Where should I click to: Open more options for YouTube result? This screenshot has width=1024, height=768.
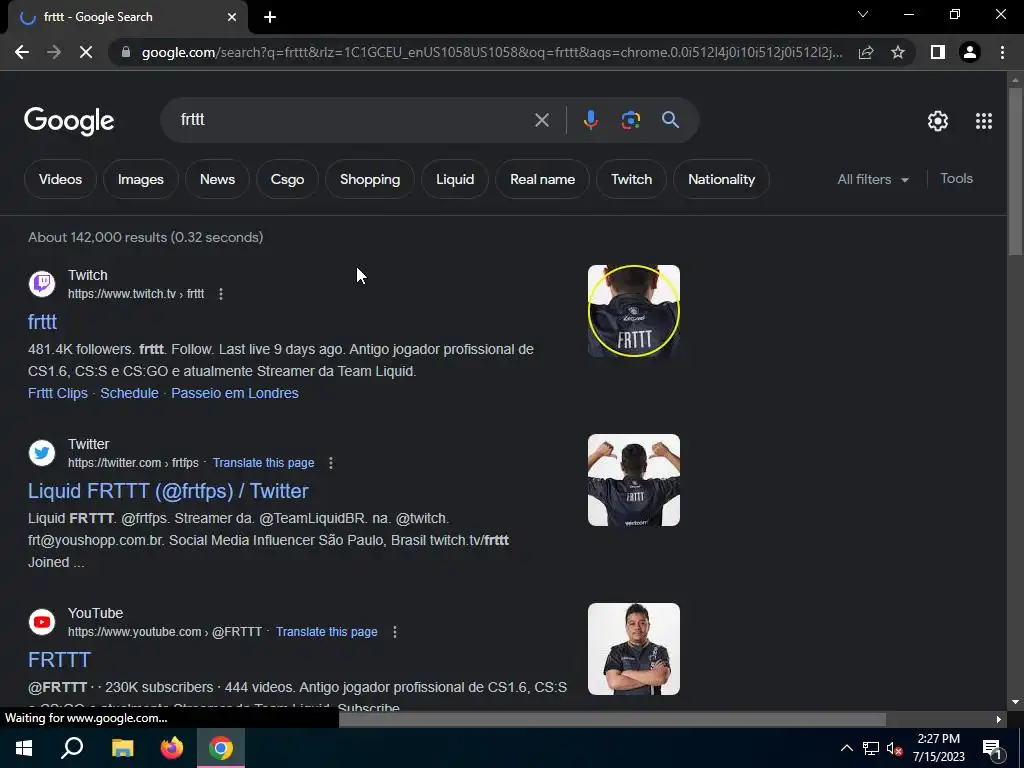394,632
